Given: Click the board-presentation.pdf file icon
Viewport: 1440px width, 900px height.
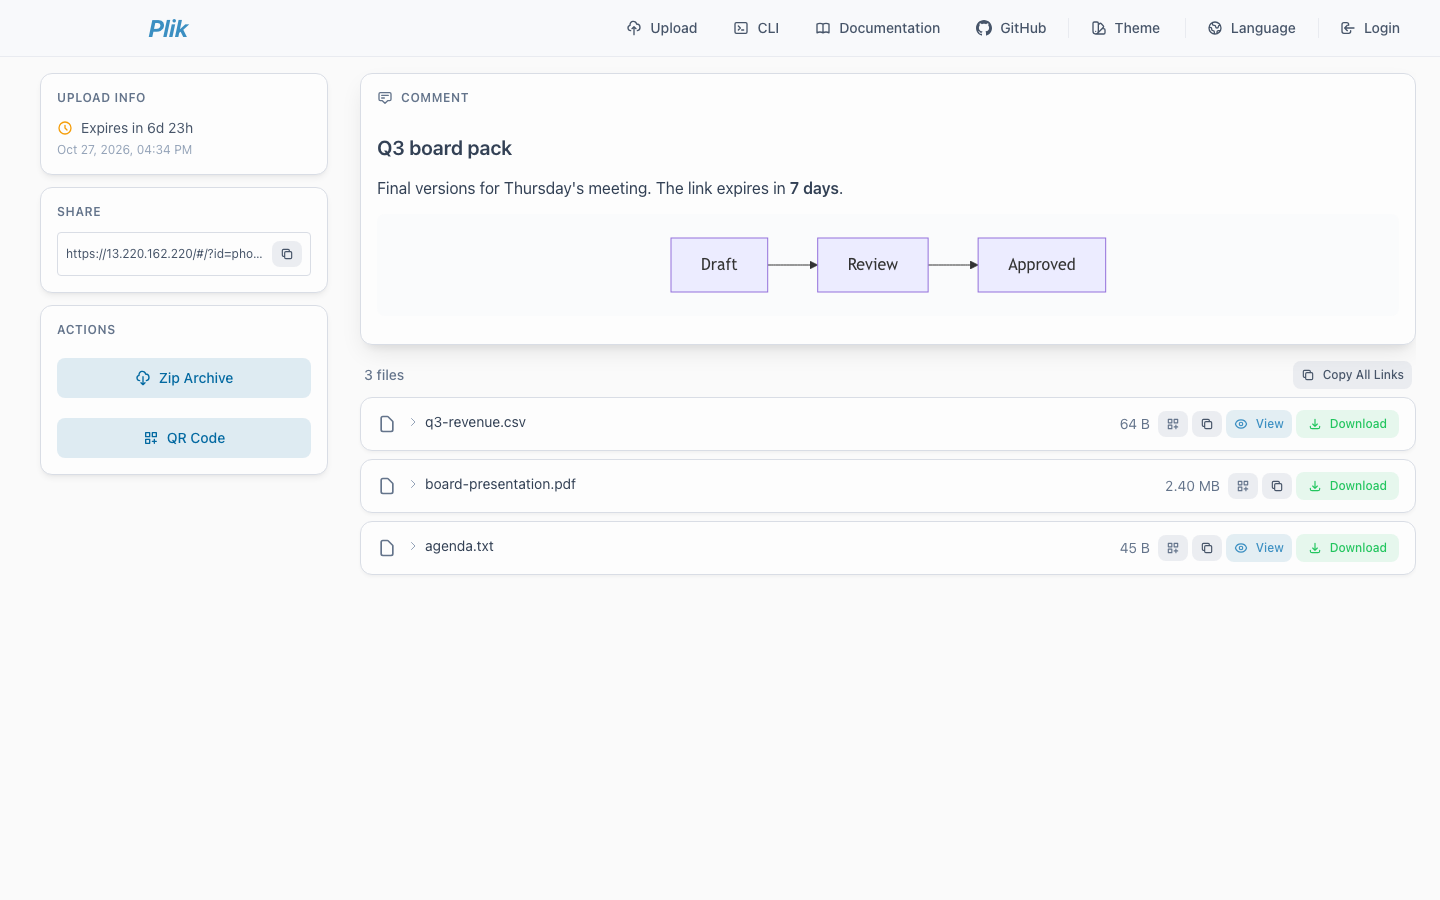Looking at the screenshot, I should 387,486.
